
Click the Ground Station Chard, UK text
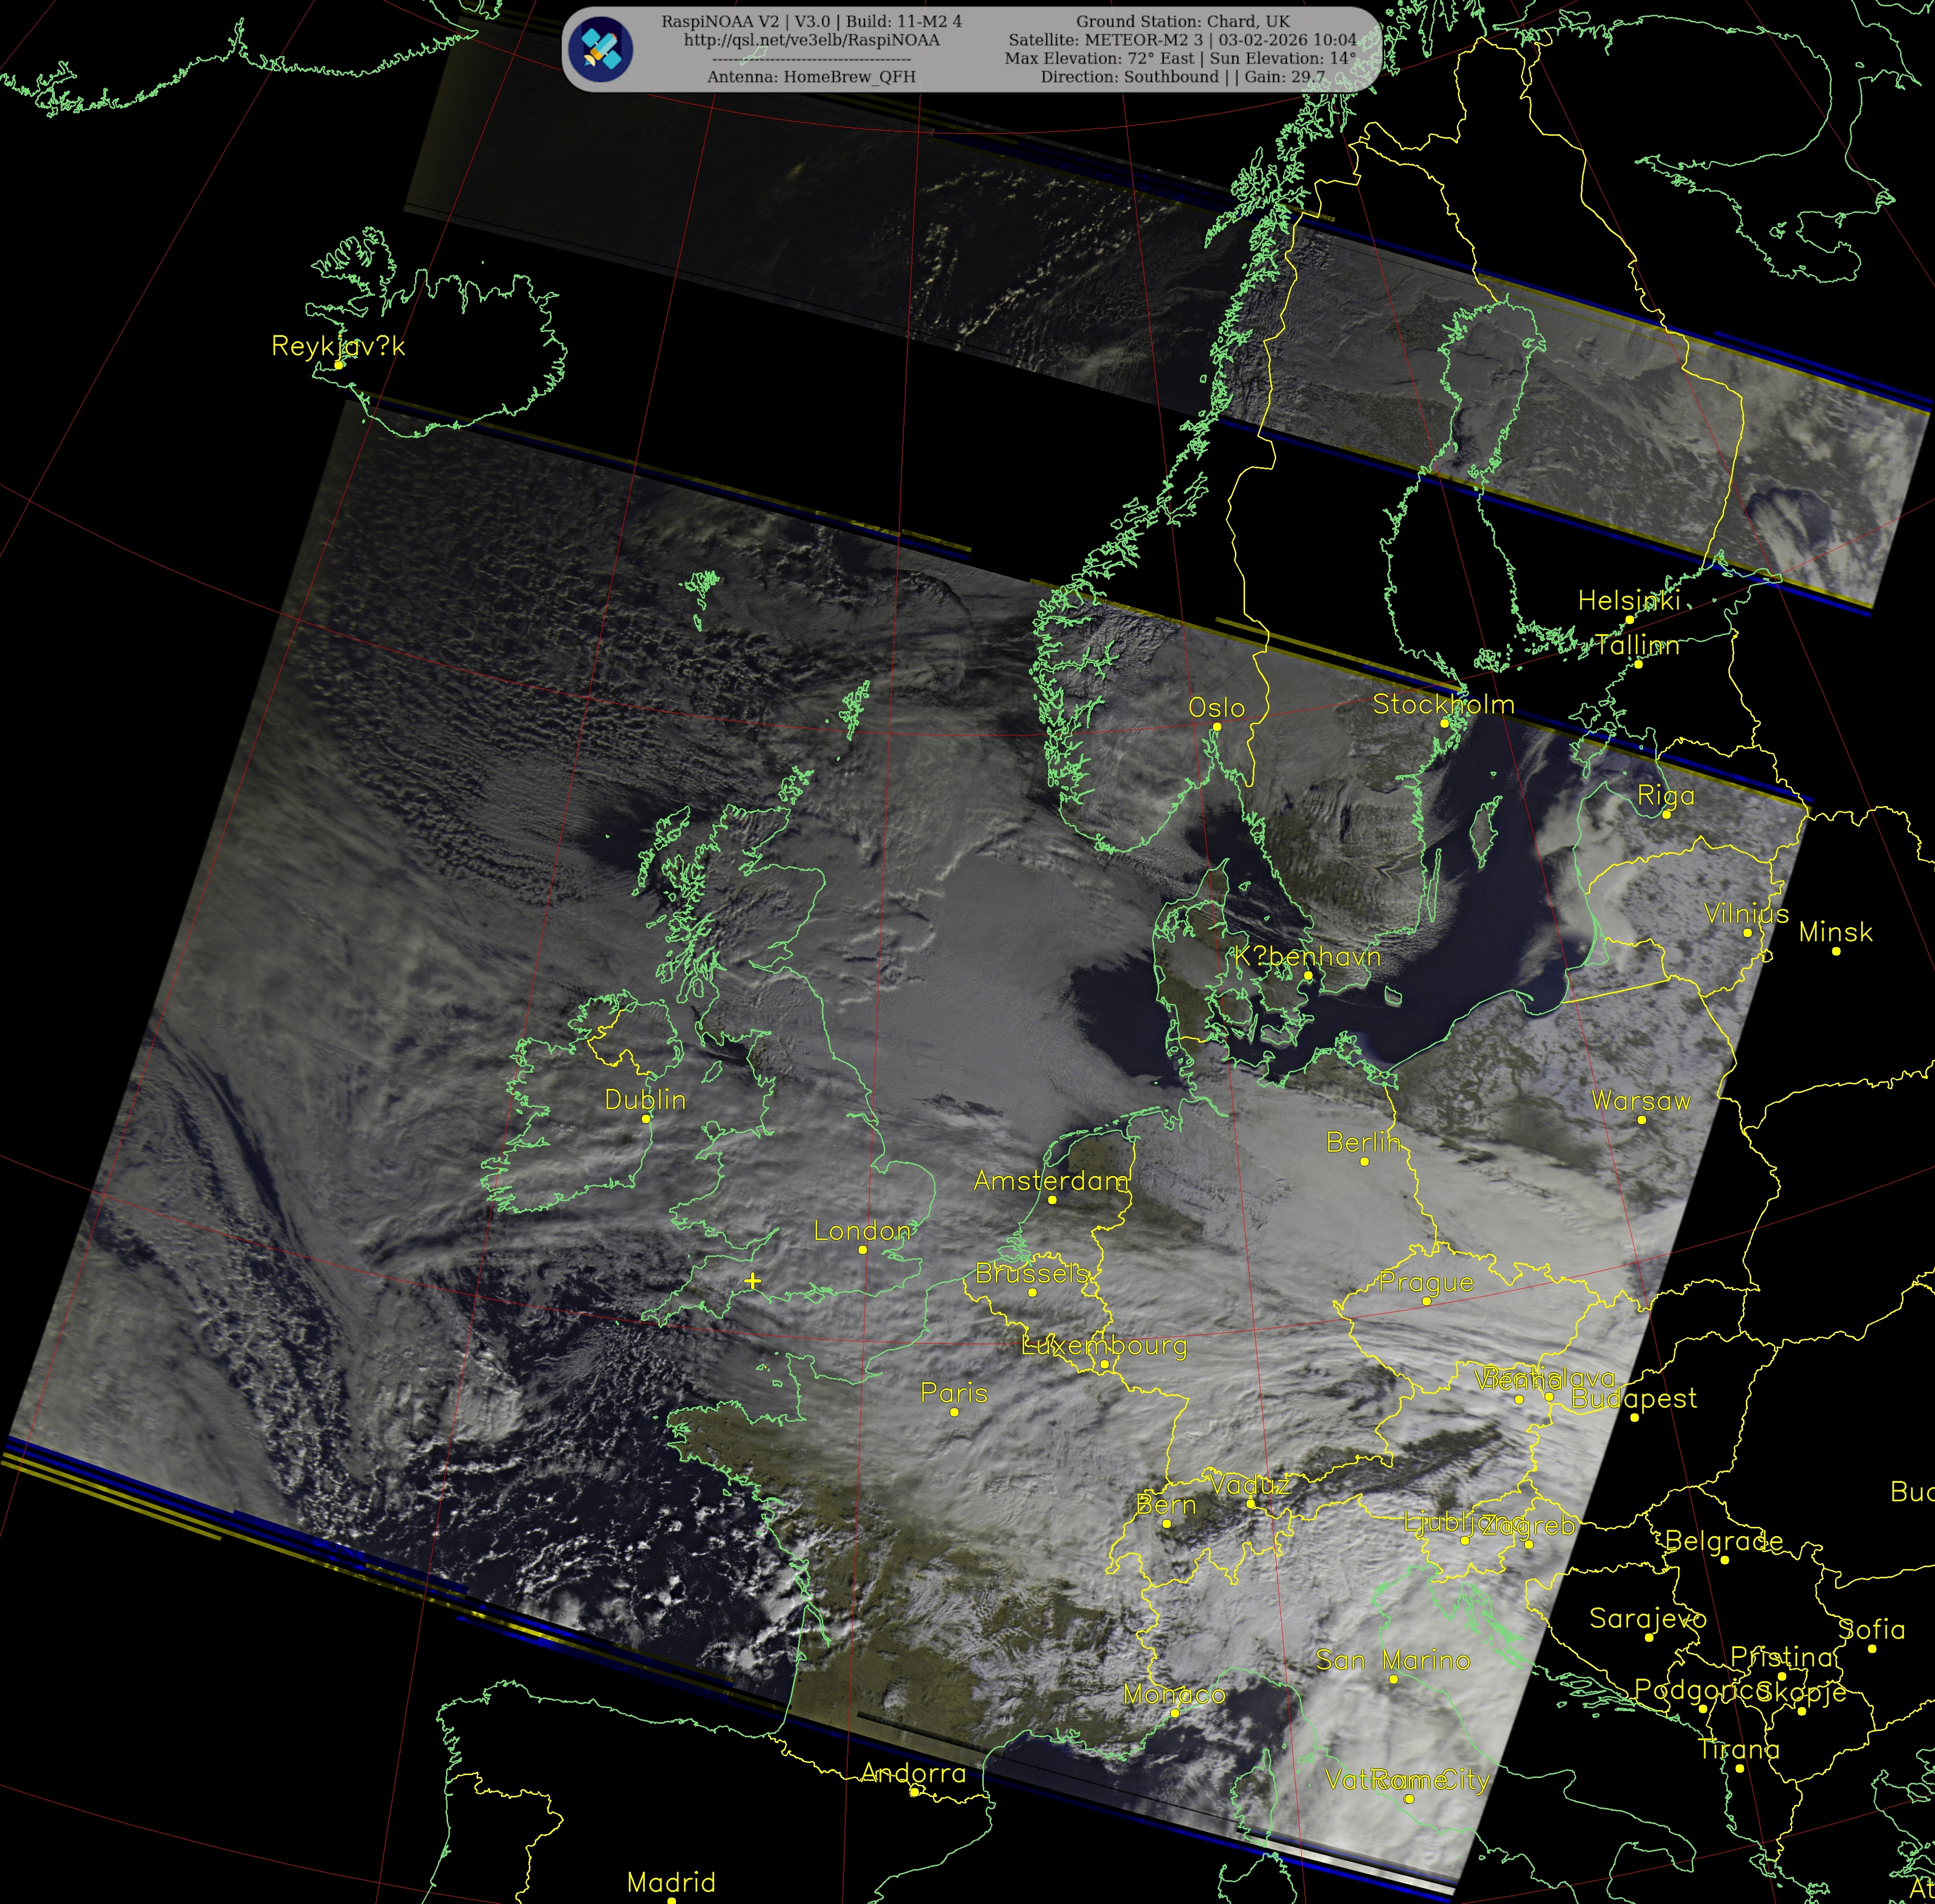coord(1182,21)
